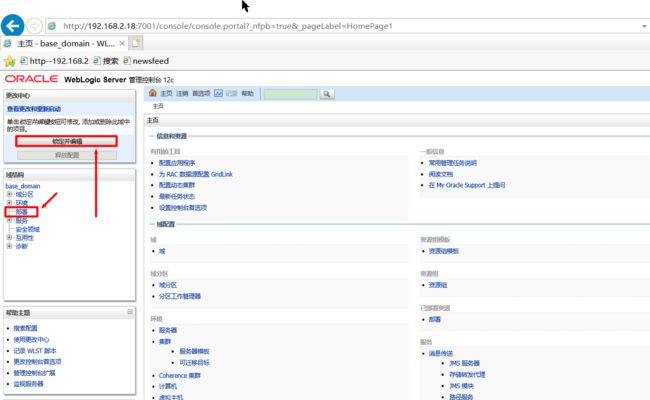Go back with the browser back arrow

pos(12,26)
